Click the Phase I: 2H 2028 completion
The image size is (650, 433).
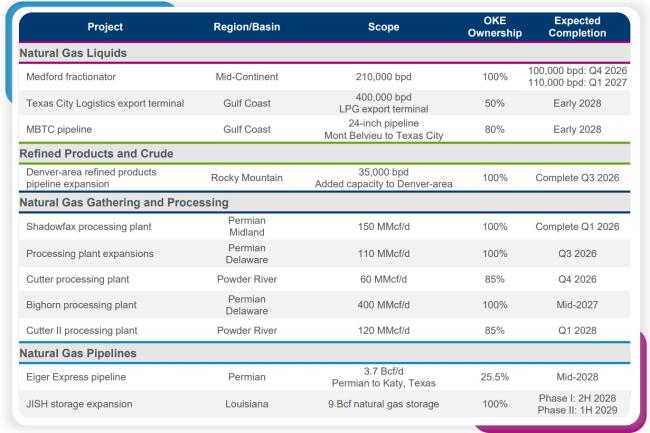pos(577,398)
